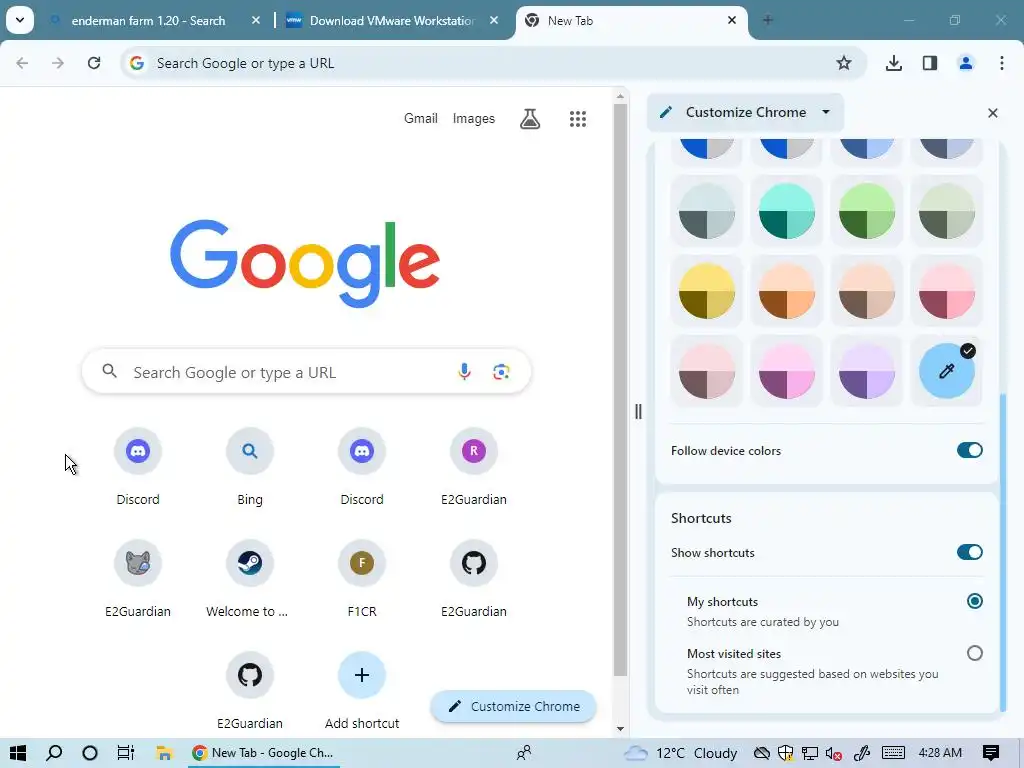Open the Chrome three-dot menu

pos(1002,63)
